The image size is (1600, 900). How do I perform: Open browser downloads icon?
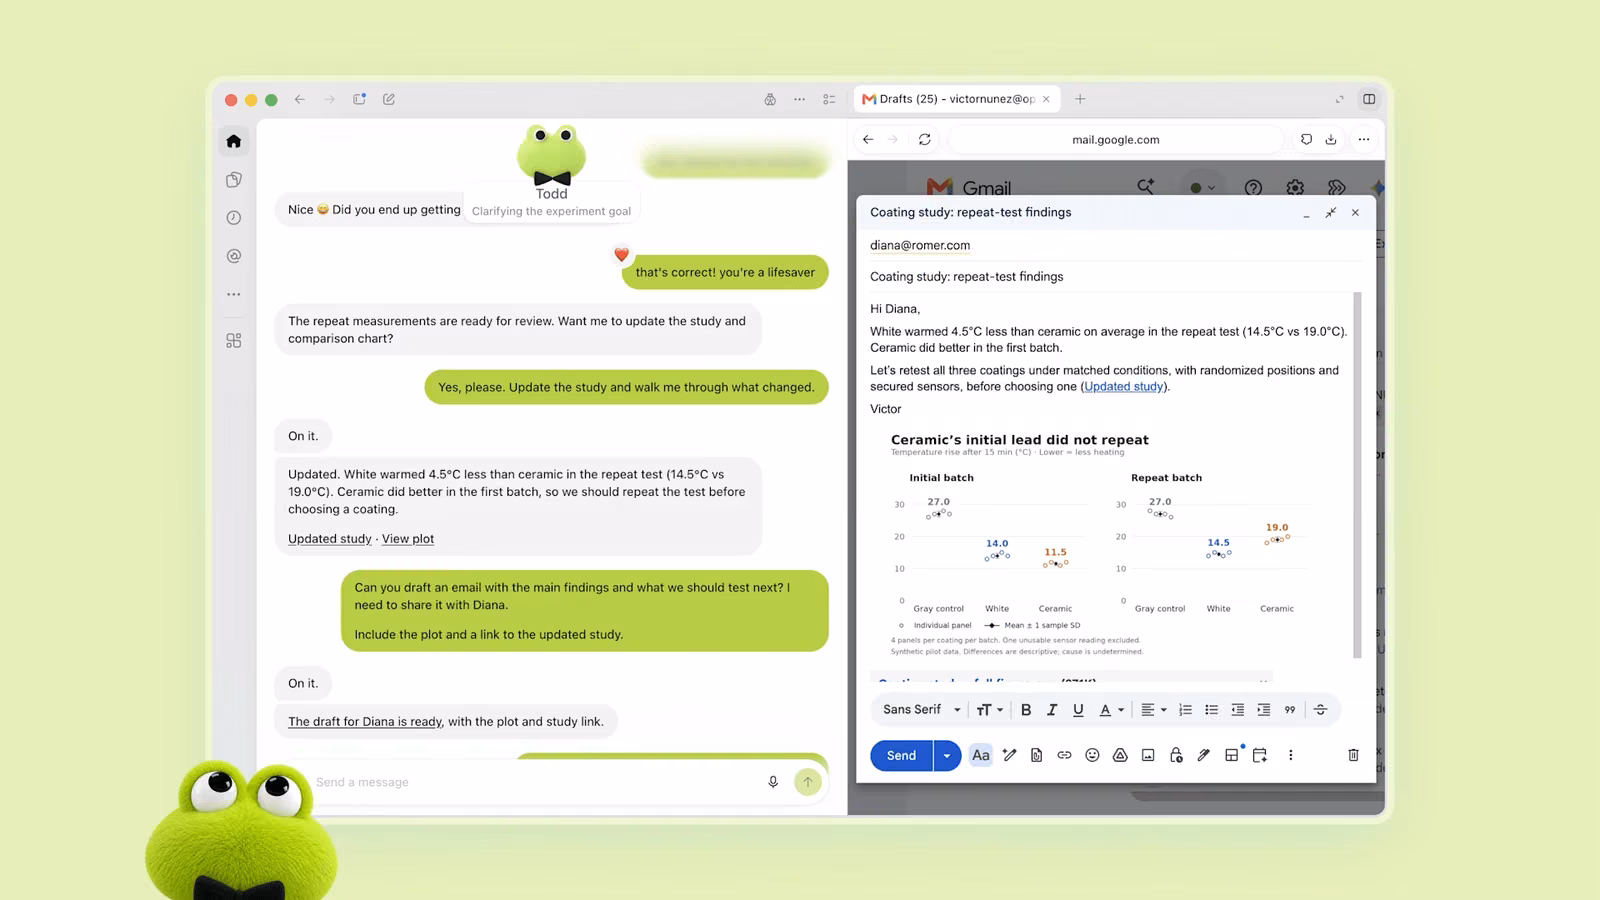pos(1331,140)
